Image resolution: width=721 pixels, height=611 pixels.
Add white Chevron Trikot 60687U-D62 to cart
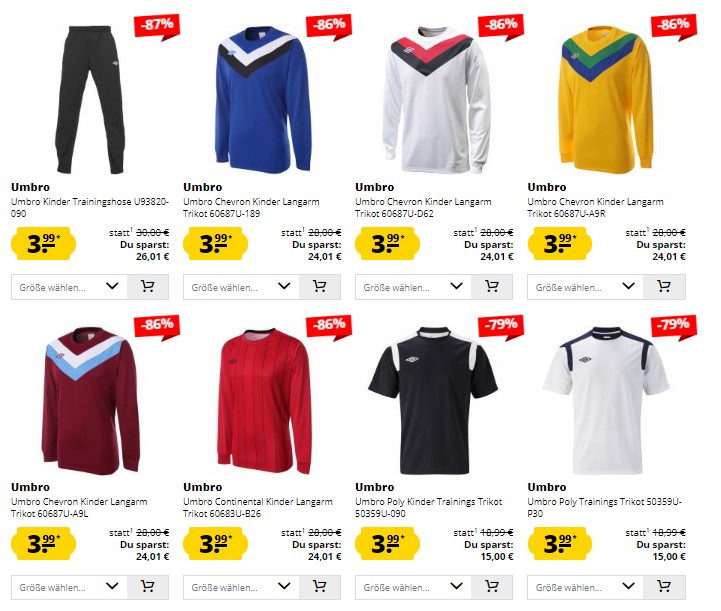[492, 287]
